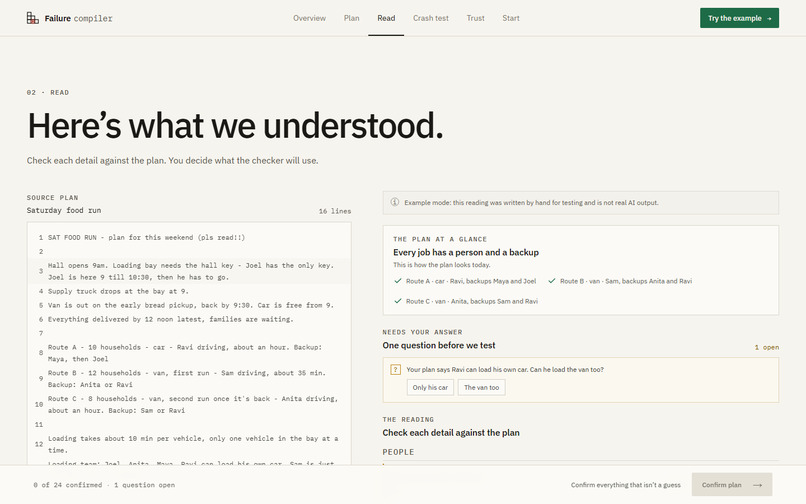The image size is (806, 504).
Task: Click the question mark icon beside Ravi question
Action: [x=395, y=369]
